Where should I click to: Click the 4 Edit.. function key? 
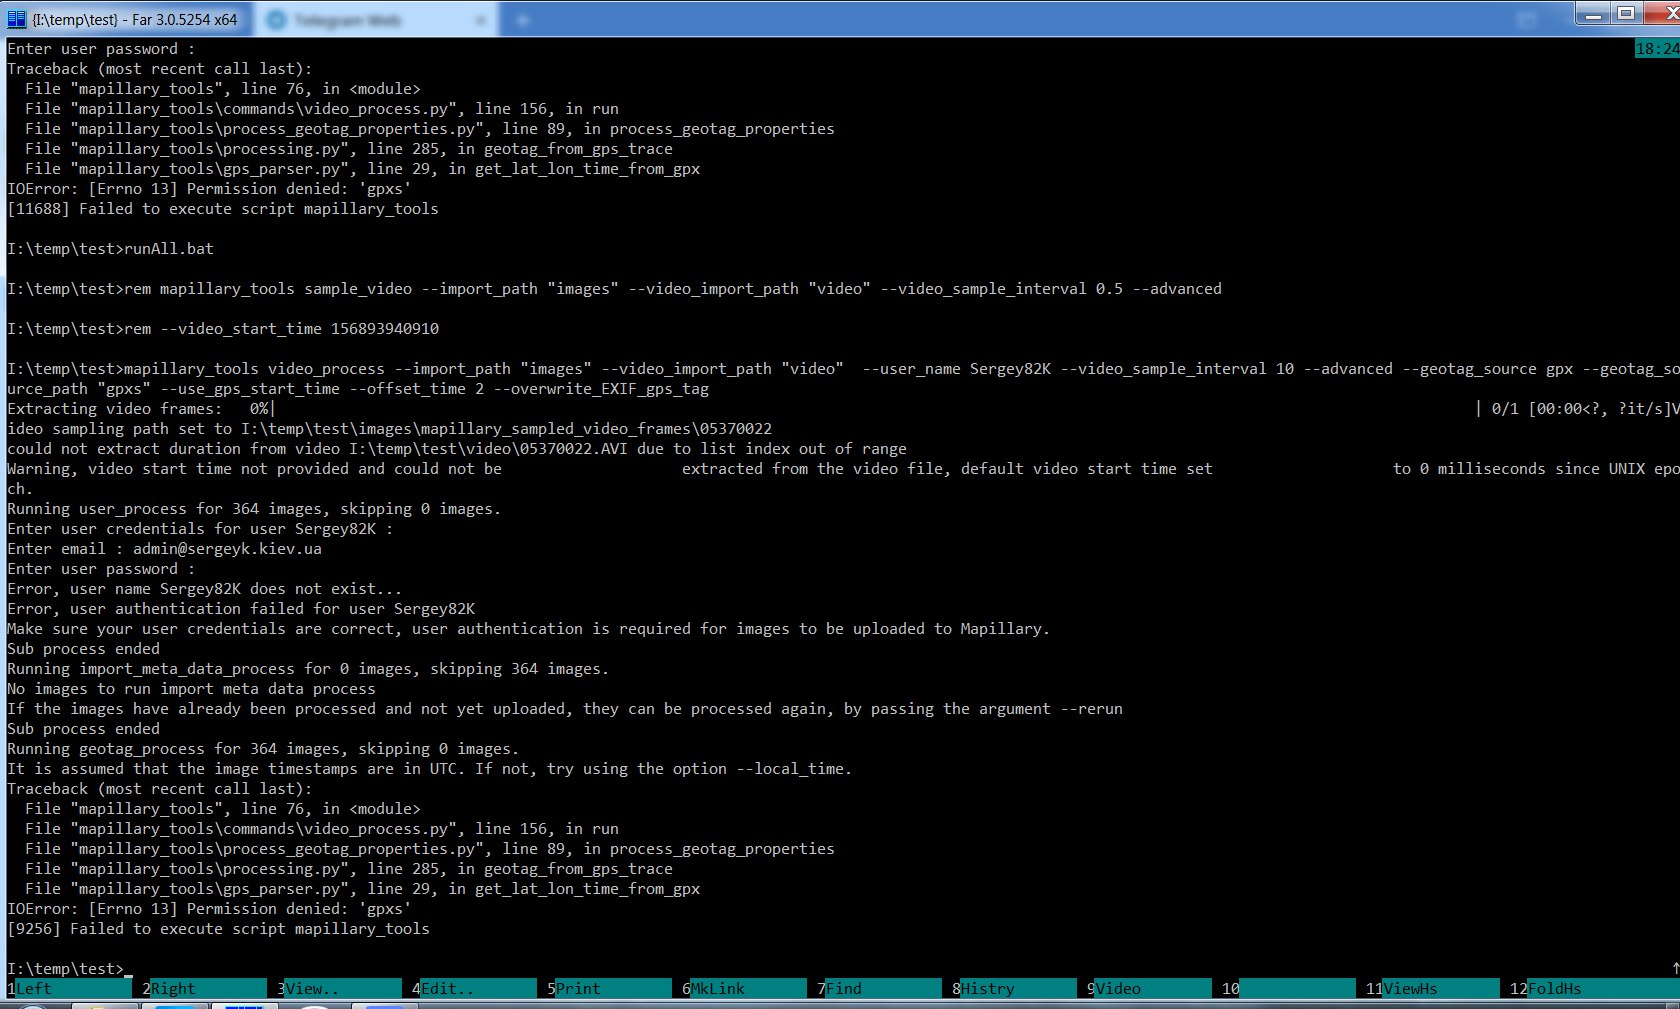(474, 988)
